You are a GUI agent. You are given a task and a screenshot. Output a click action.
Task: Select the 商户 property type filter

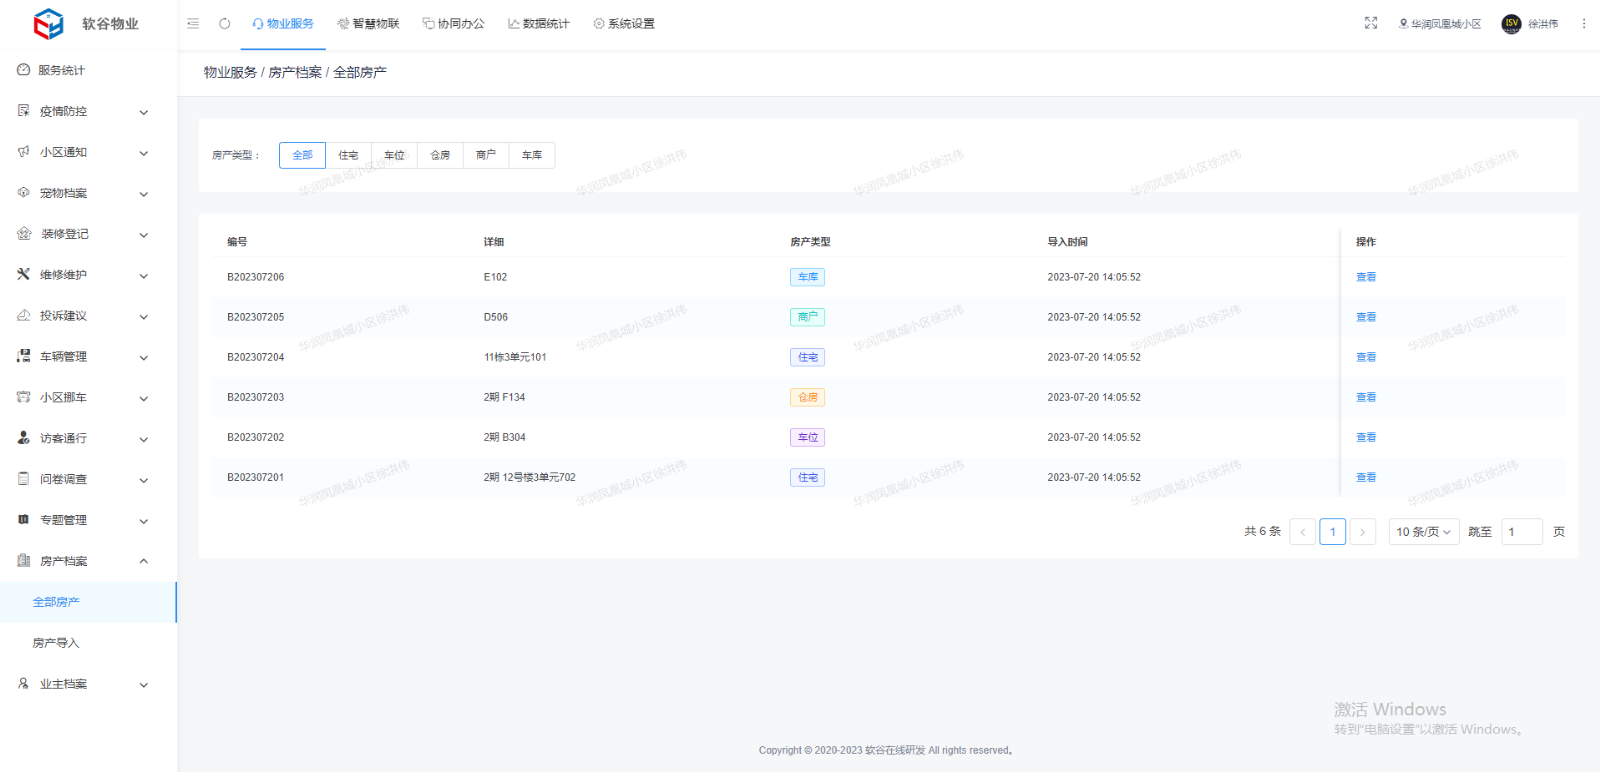click(486, 155)
